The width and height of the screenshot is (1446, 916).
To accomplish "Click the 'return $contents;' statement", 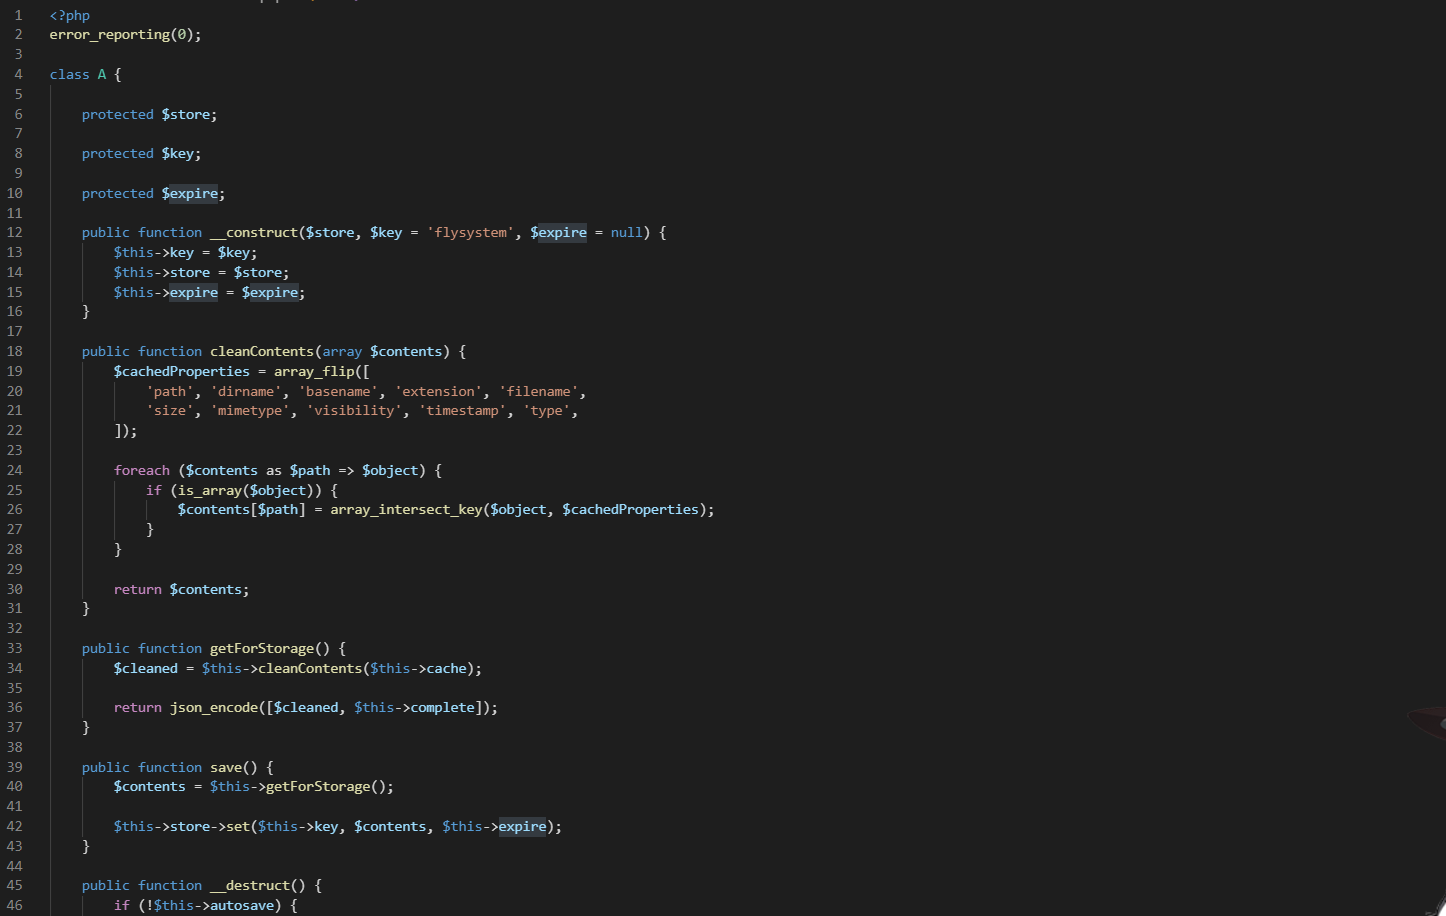I will tap(182, 590).
